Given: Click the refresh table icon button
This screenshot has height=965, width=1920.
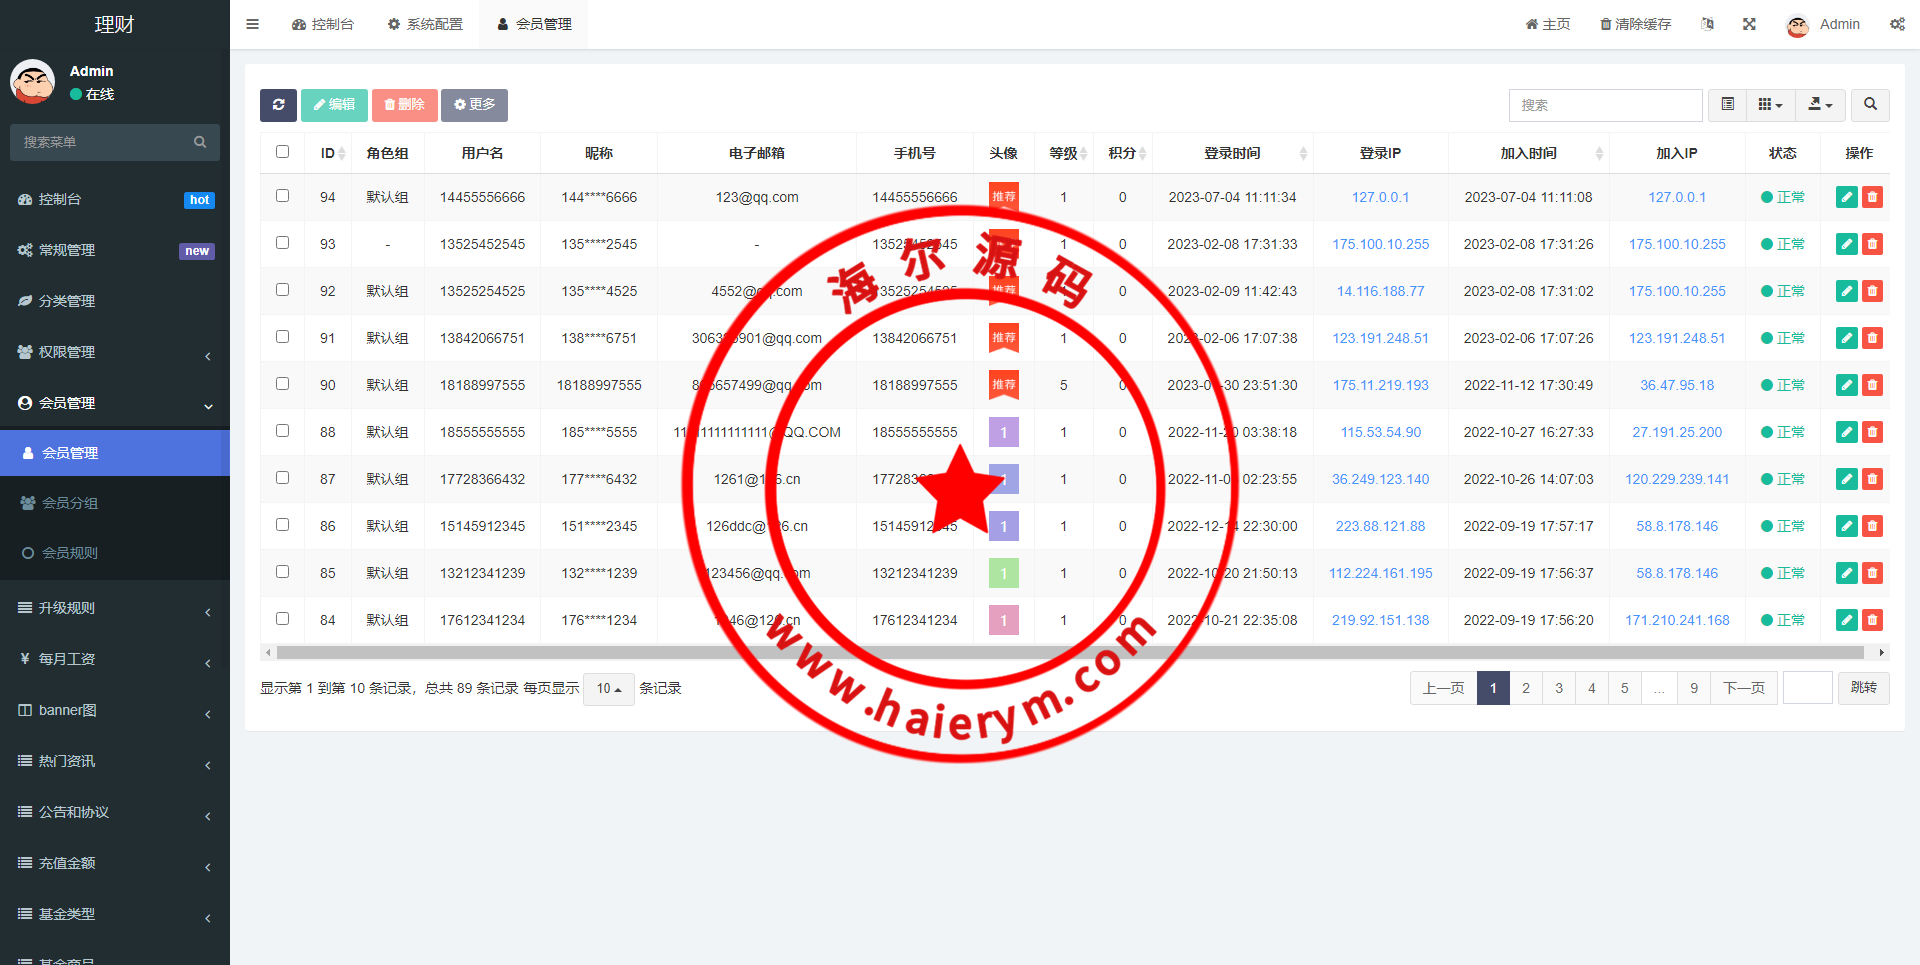Looking at the screenshot, I should point(278,105).
